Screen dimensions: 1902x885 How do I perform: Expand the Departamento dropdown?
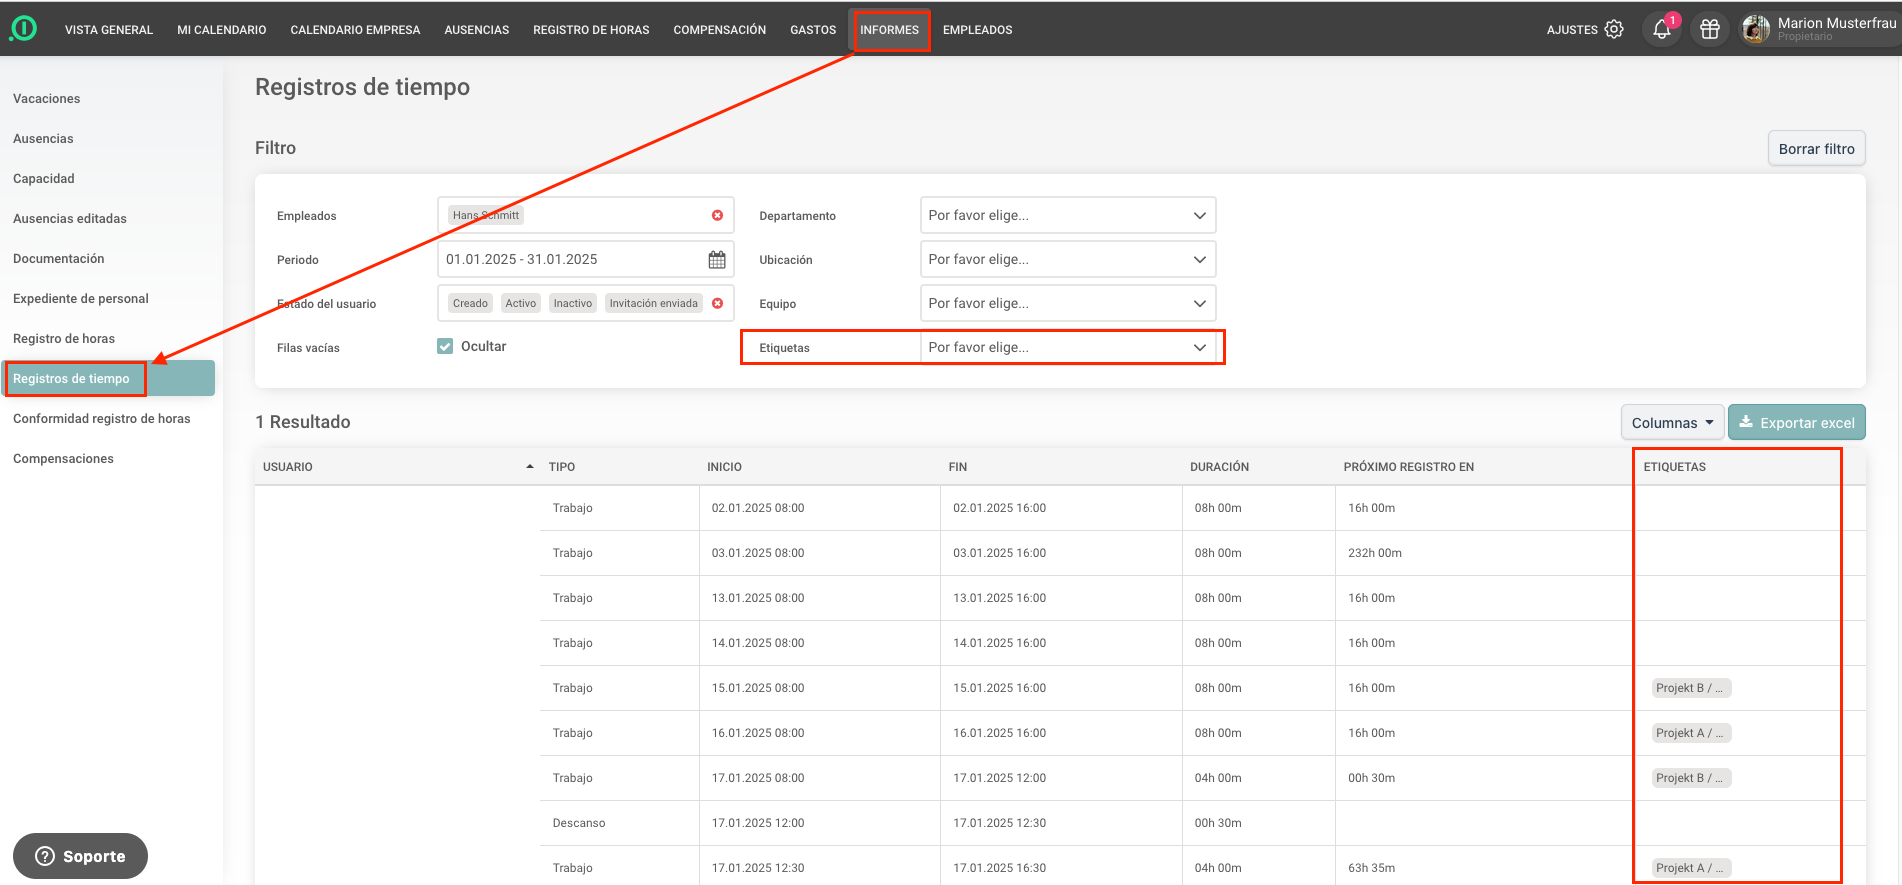(x=1067, y=216)
